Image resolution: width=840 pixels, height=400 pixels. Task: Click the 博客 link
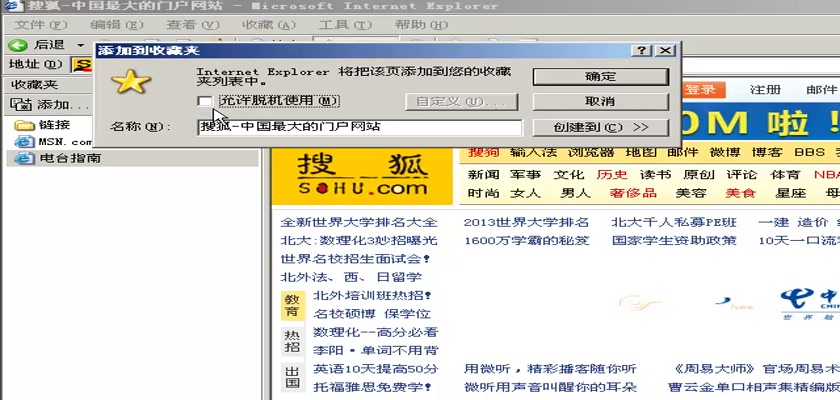coord(767,152)
